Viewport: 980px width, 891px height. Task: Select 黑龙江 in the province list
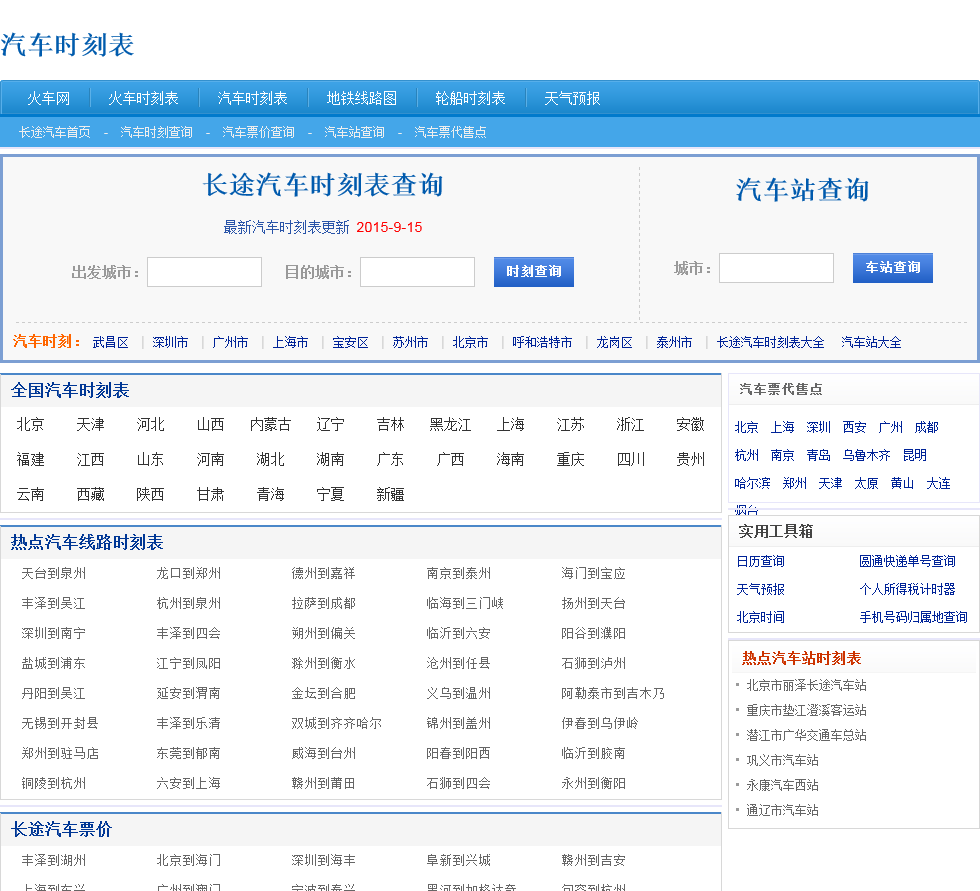click(450, 424)
